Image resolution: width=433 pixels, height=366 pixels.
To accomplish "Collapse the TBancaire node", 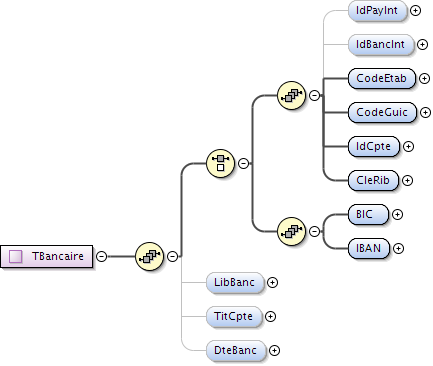I will [x=101, y=256].
